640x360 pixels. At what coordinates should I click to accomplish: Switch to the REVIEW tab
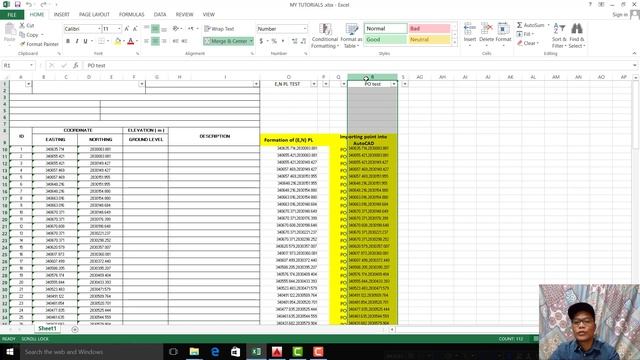tap(184, 14)
